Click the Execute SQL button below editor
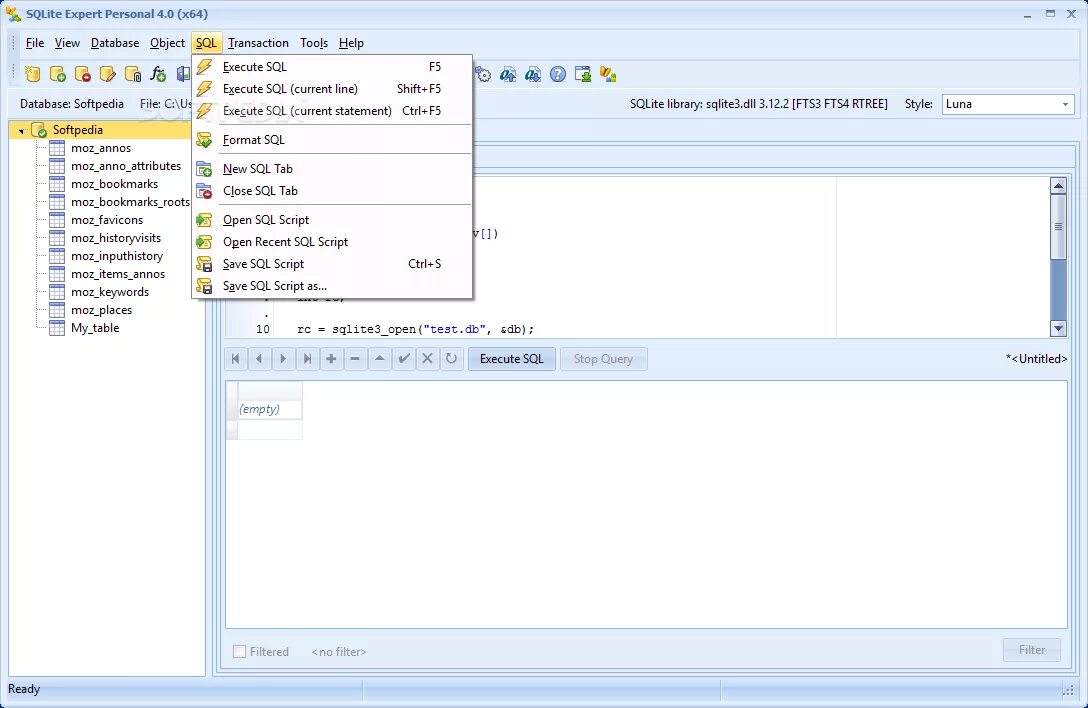 click(511, 359)
